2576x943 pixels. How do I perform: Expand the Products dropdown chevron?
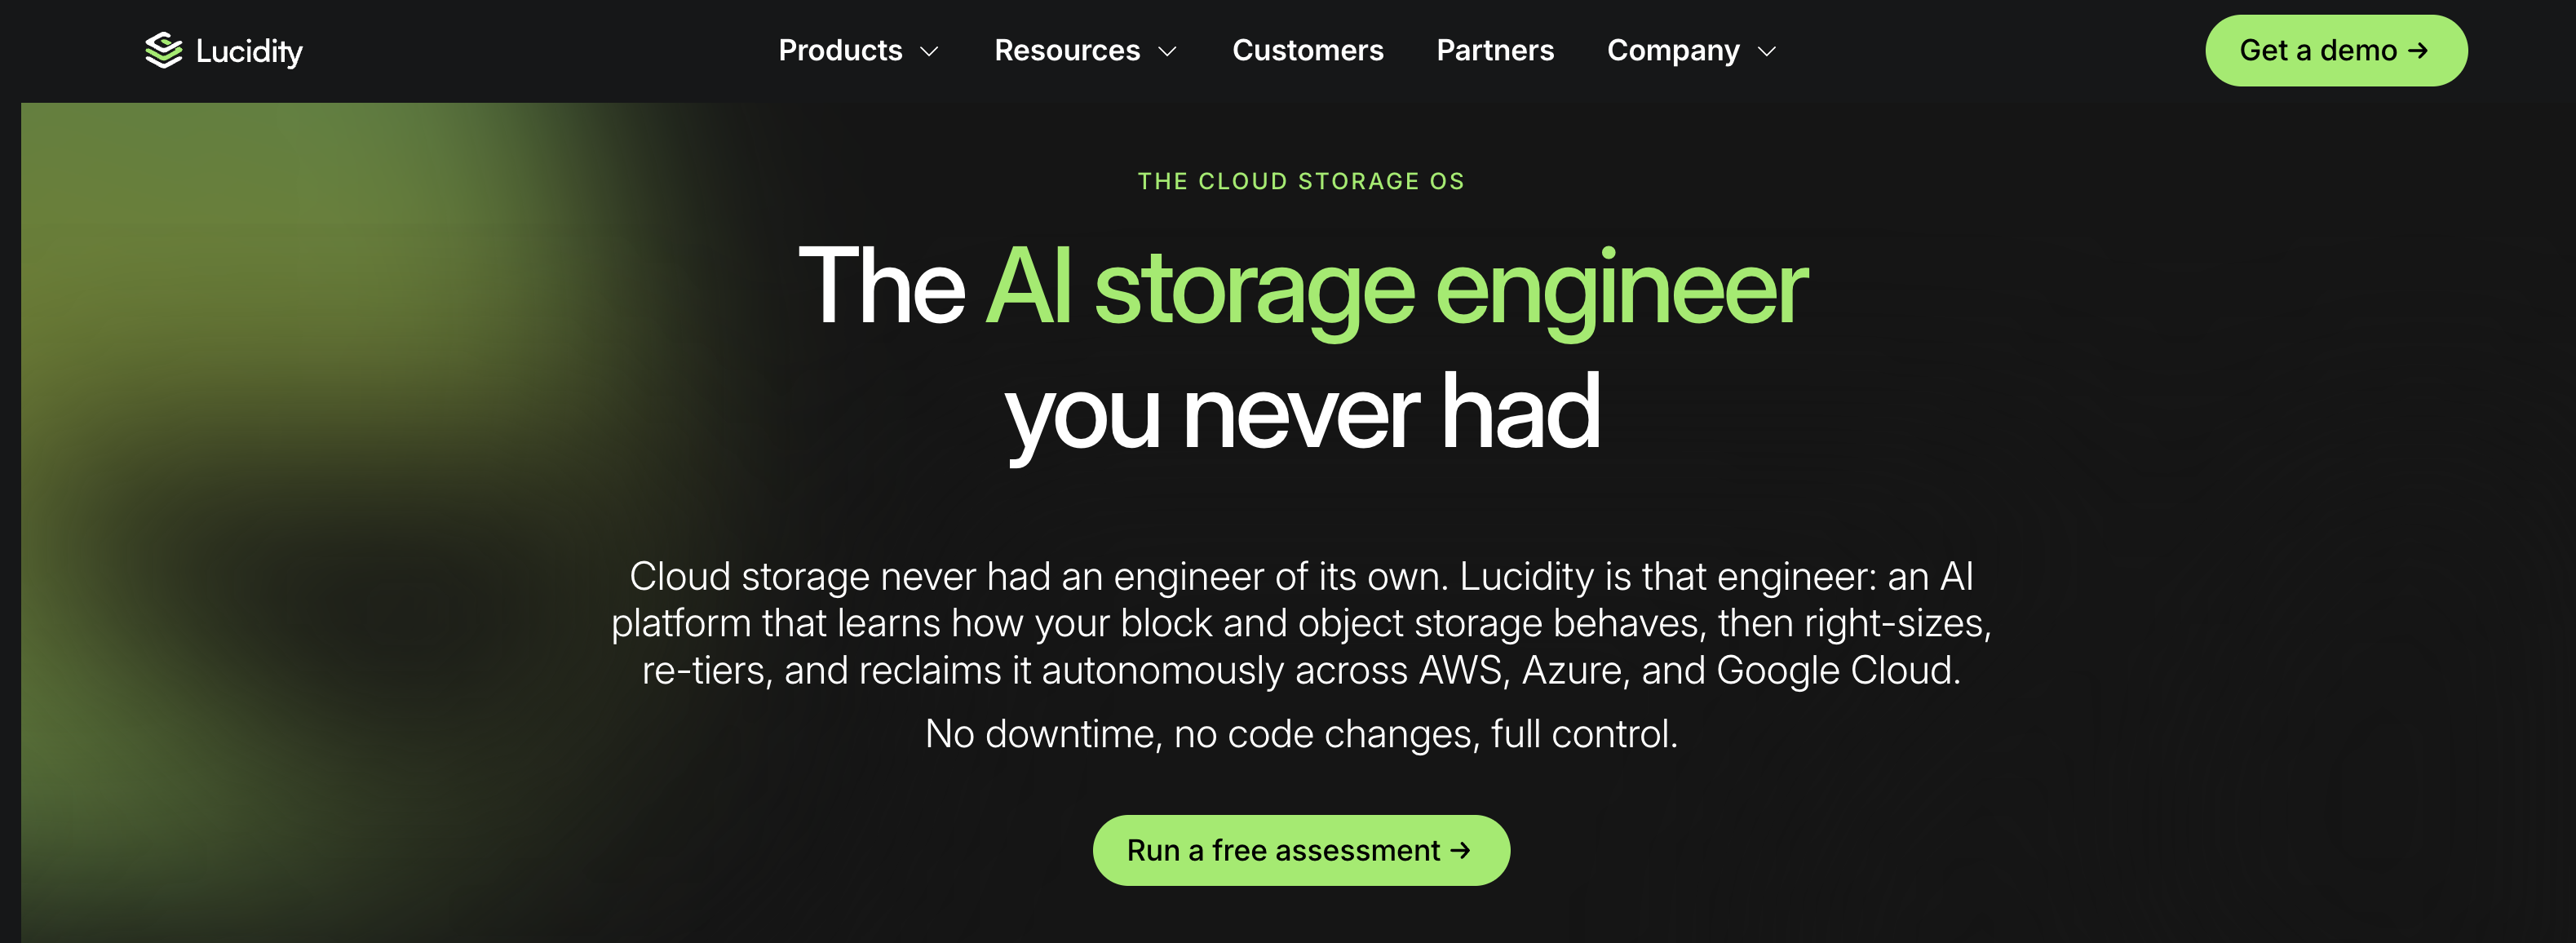point(929,51)
